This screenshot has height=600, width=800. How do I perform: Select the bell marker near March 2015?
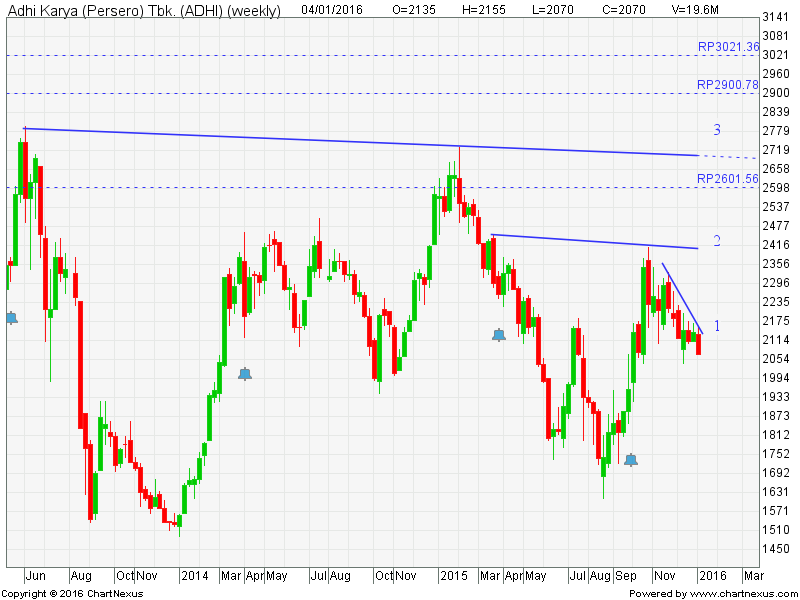(x=499, y=335)
